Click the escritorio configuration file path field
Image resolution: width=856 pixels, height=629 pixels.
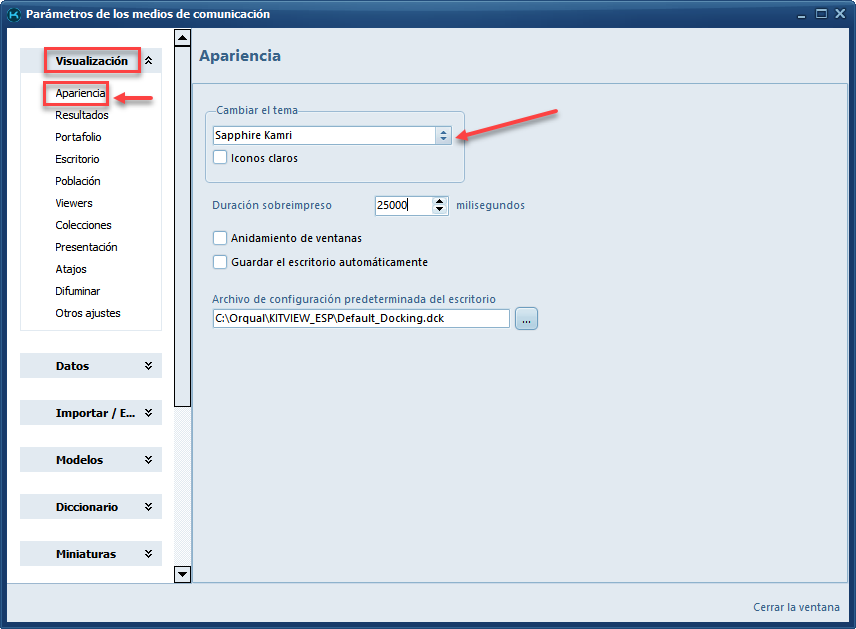click(x=360, y=319)
